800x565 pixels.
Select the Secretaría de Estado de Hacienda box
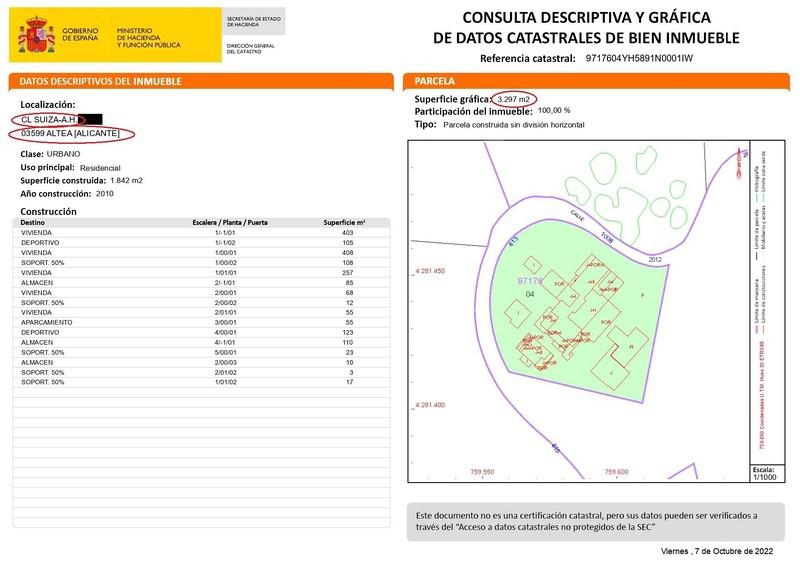pos(254,21)
